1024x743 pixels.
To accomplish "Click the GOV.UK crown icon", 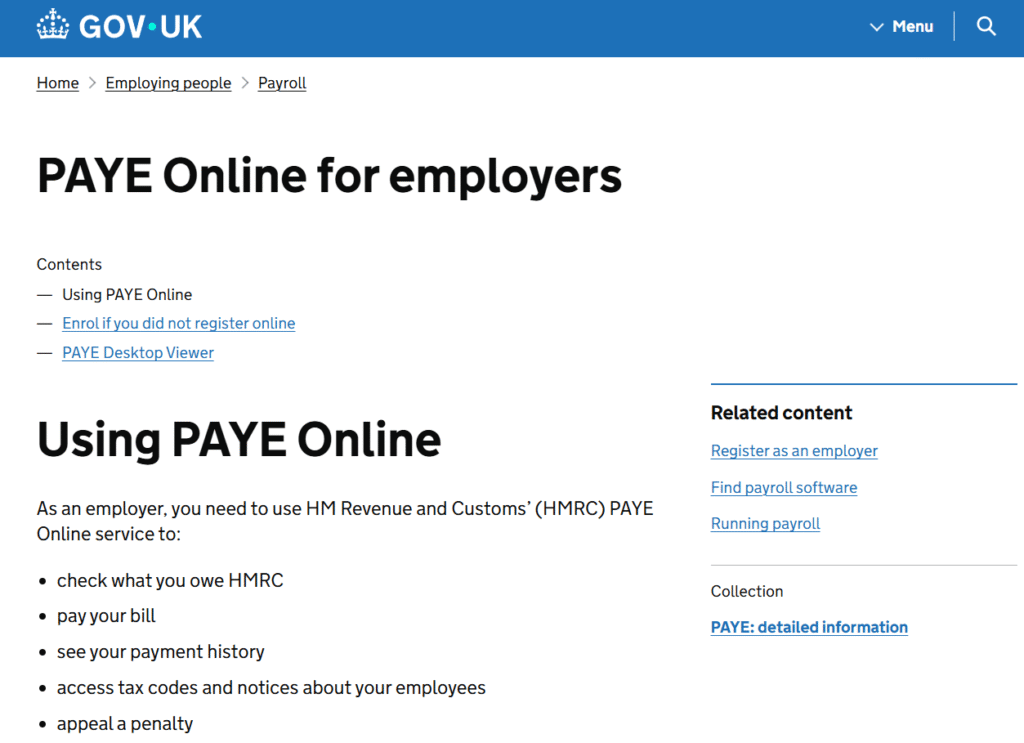I will [x=51, y=26].
